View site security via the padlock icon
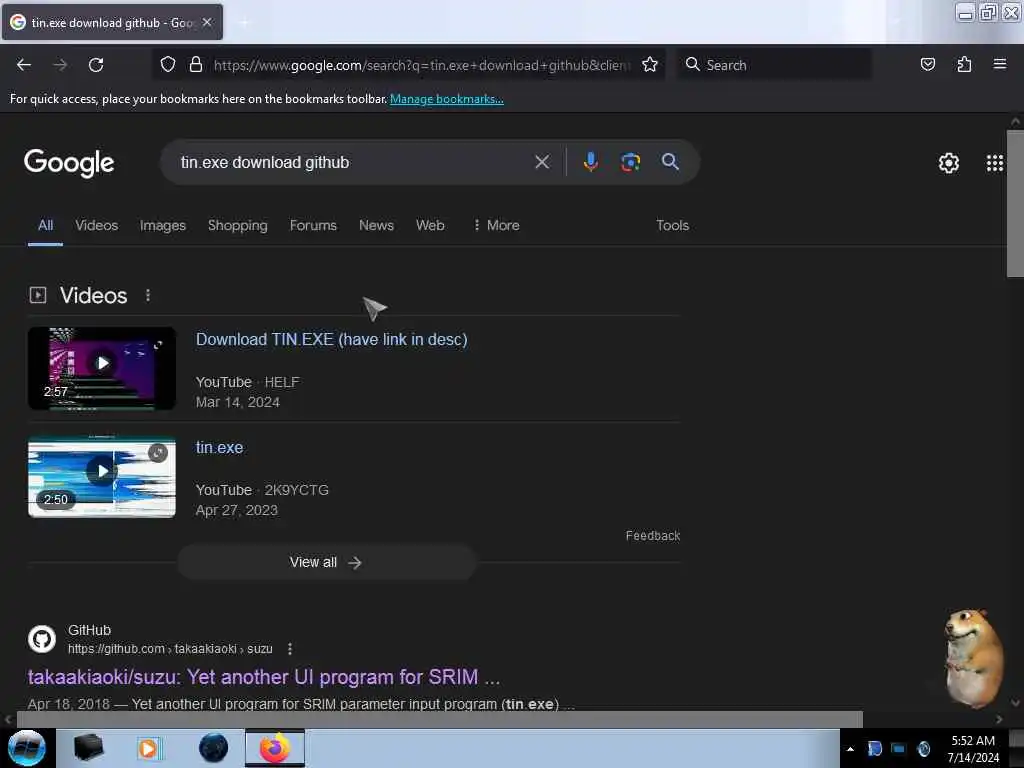The width and height of the screenshot is (1024, 768). click(195, 65)
